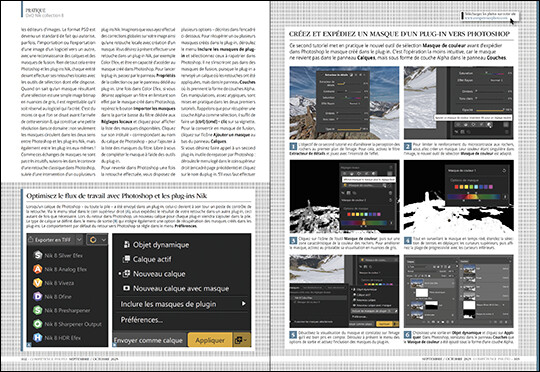Select Nouveau calque avec masque
Viewport: 540px width, 372px height.
click(176, 288)
